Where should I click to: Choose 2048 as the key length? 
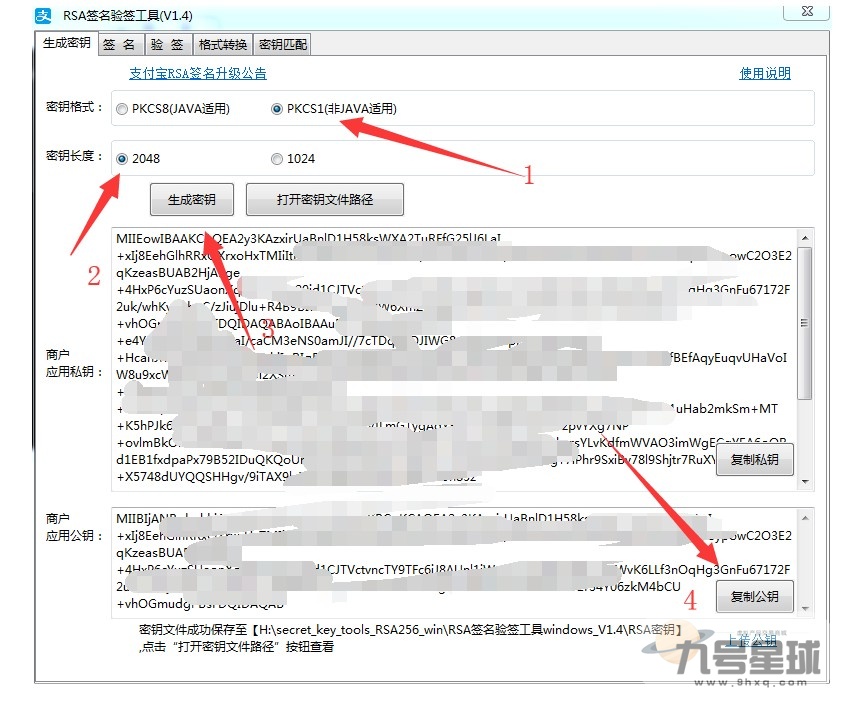pos(122,158)
